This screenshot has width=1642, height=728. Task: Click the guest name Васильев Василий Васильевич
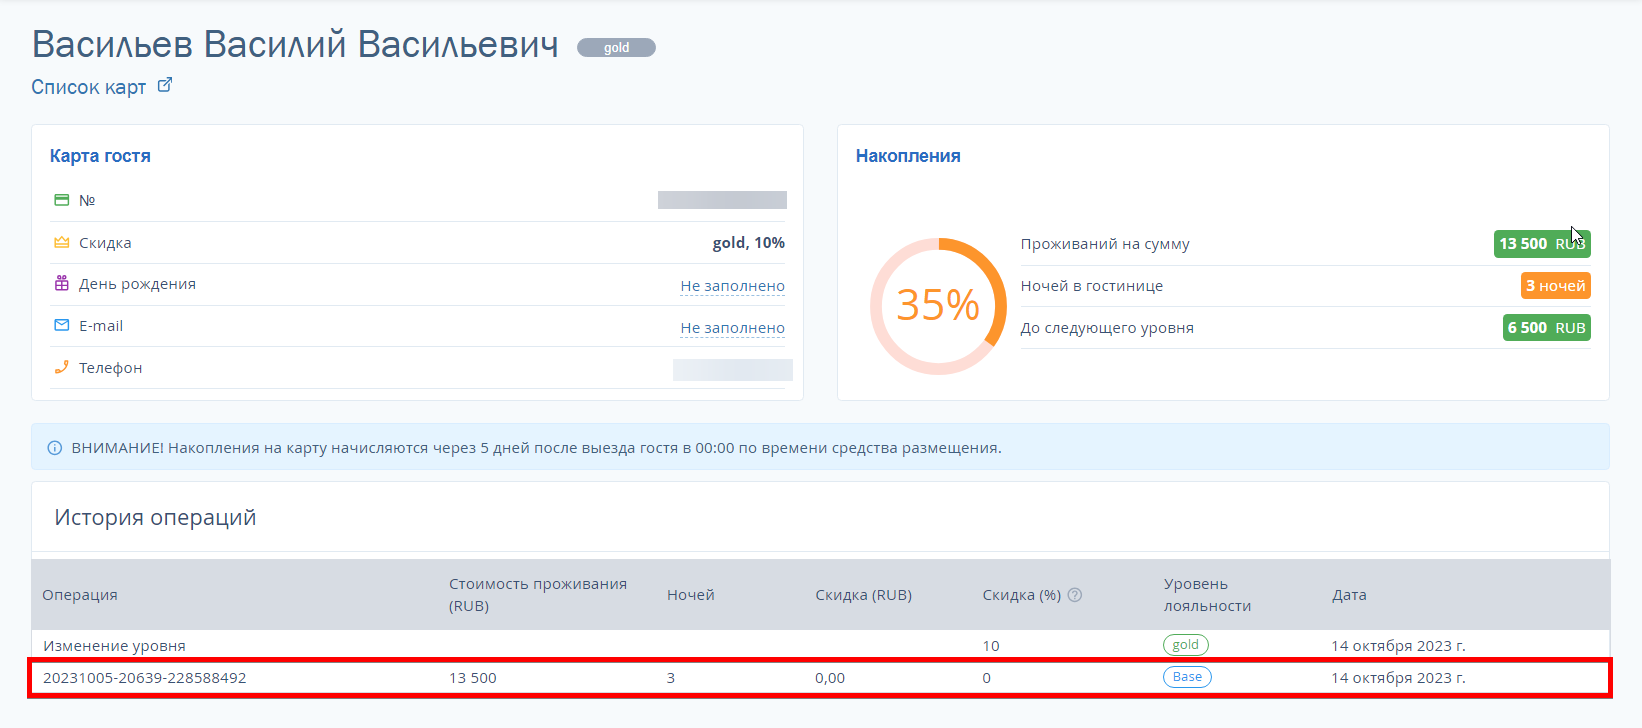coord(295,45)
